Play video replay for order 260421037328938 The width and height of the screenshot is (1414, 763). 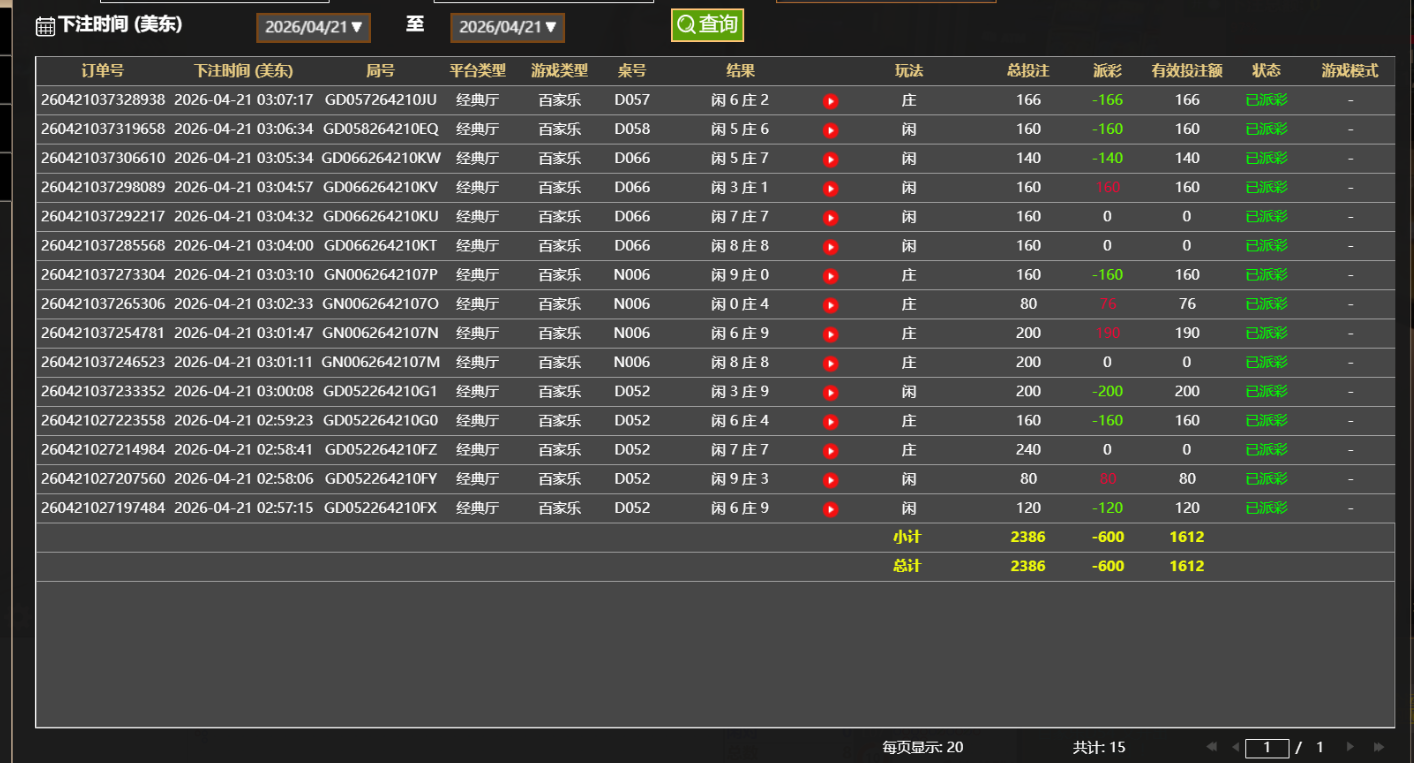(830, 101)
